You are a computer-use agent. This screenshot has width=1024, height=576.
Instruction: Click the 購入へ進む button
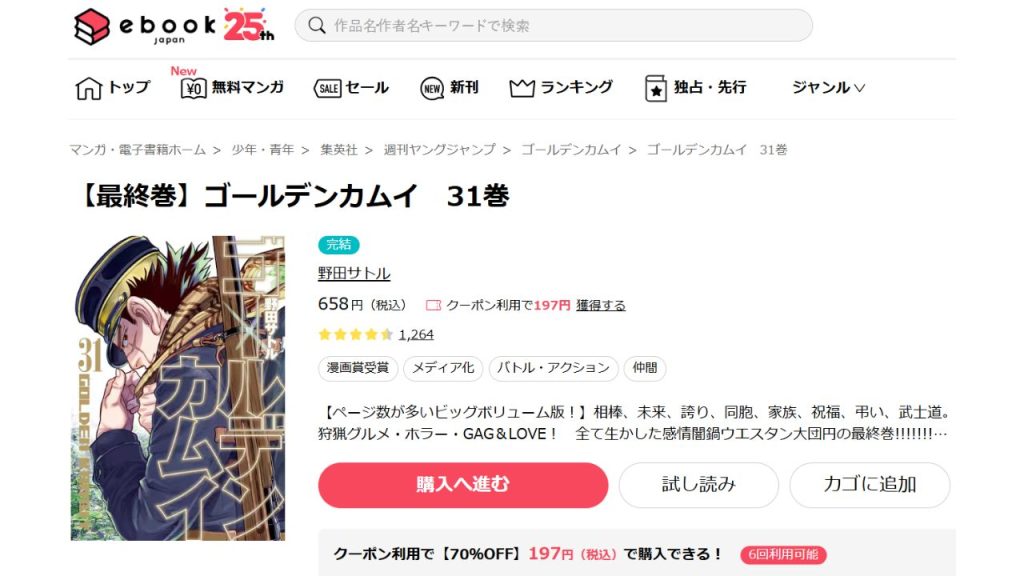pyautogui.click(x=463, y=485)
